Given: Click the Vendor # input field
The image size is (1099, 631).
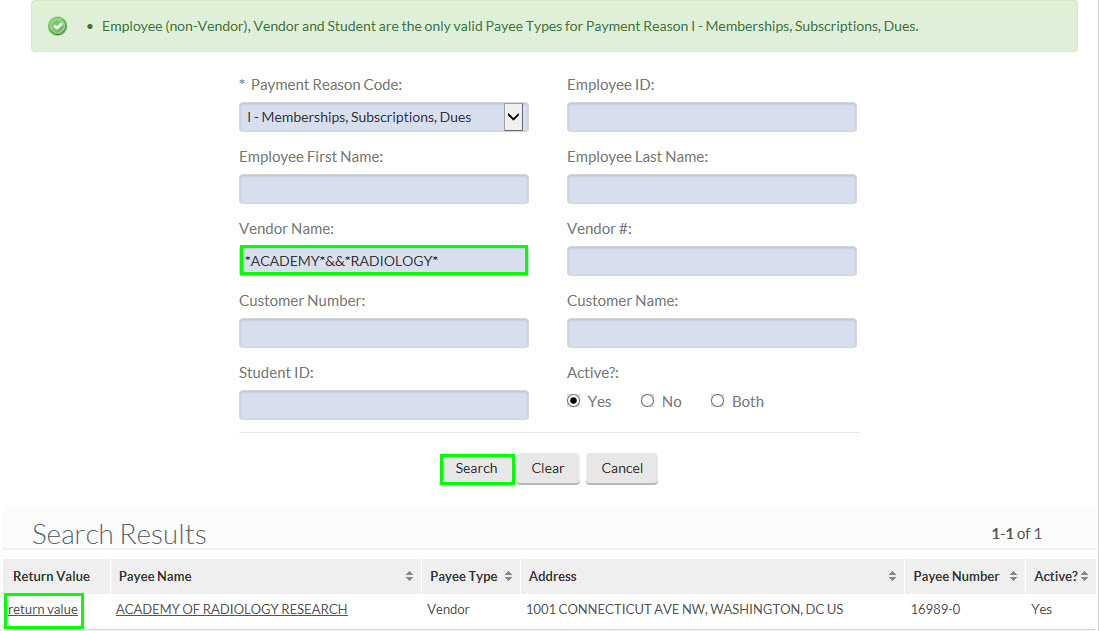Looking at the screenshot, I should coord(711,261).
